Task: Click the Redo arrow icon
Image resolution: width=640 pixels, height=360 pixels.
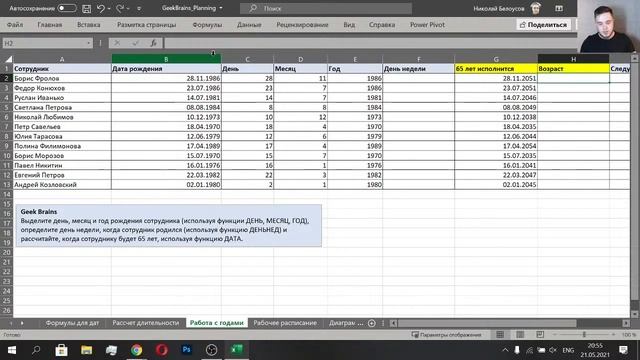Action: click(120, 8)
